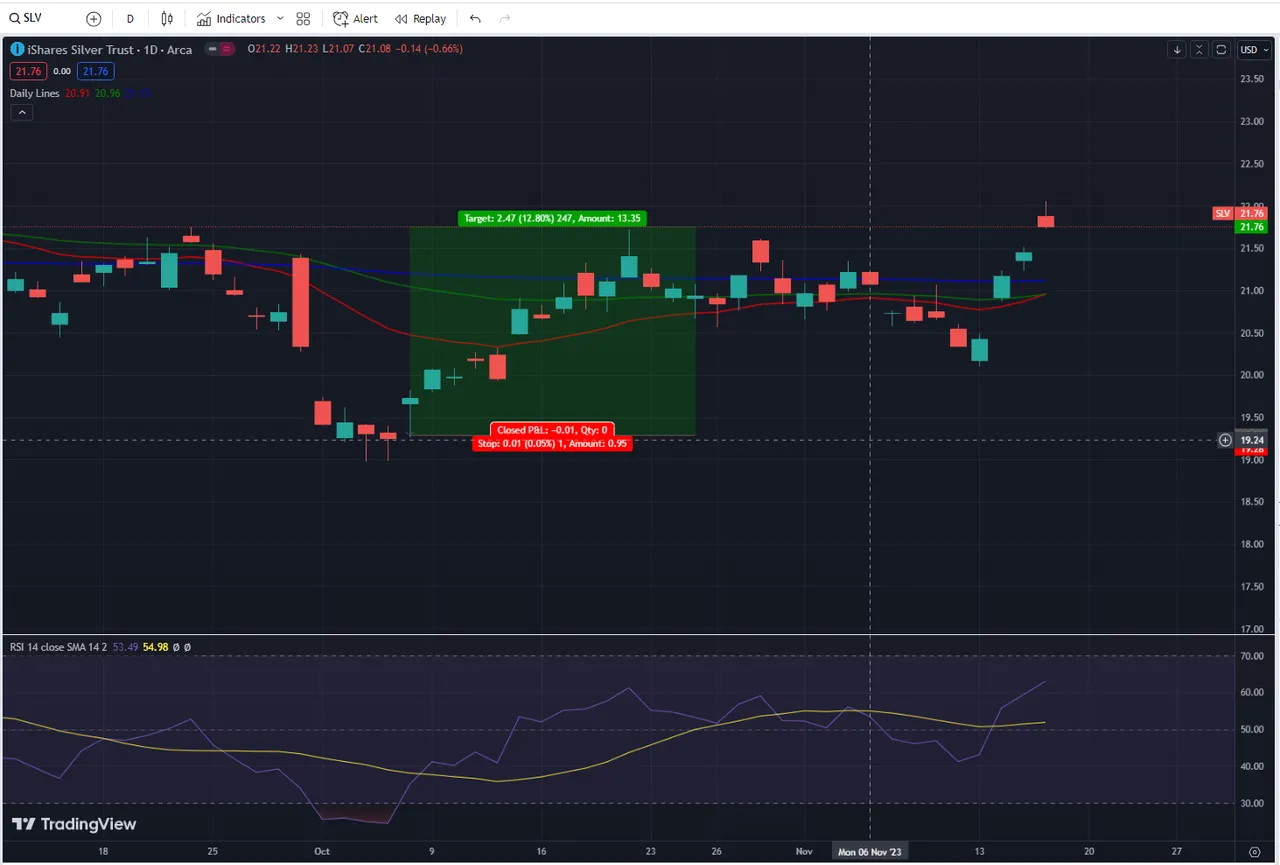
Task: Create a new Alert
Action: coord(356,18)
